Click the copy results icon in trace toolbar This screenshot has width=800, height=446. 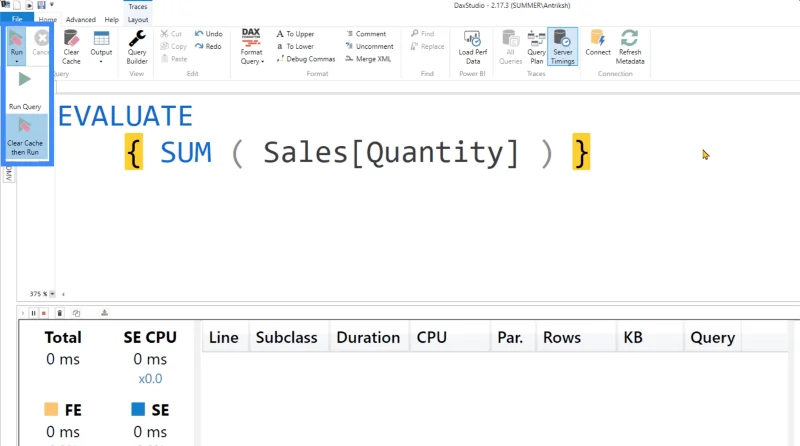(x=77, y=313)
